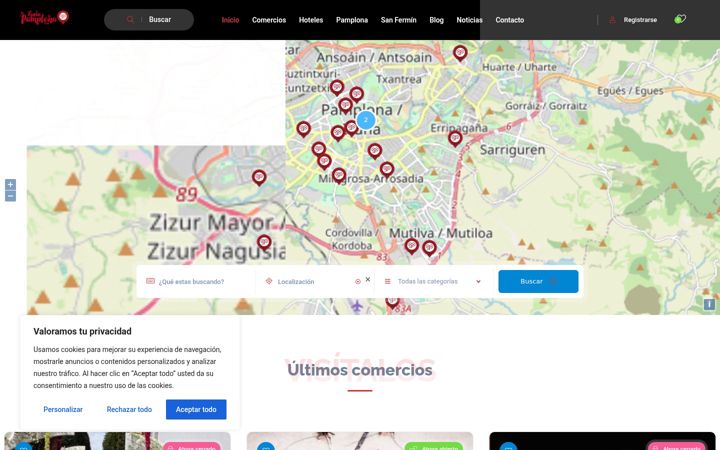Click Rechazar todo cookies button
The width and height of the screenshot is (720, 450).
129,409
